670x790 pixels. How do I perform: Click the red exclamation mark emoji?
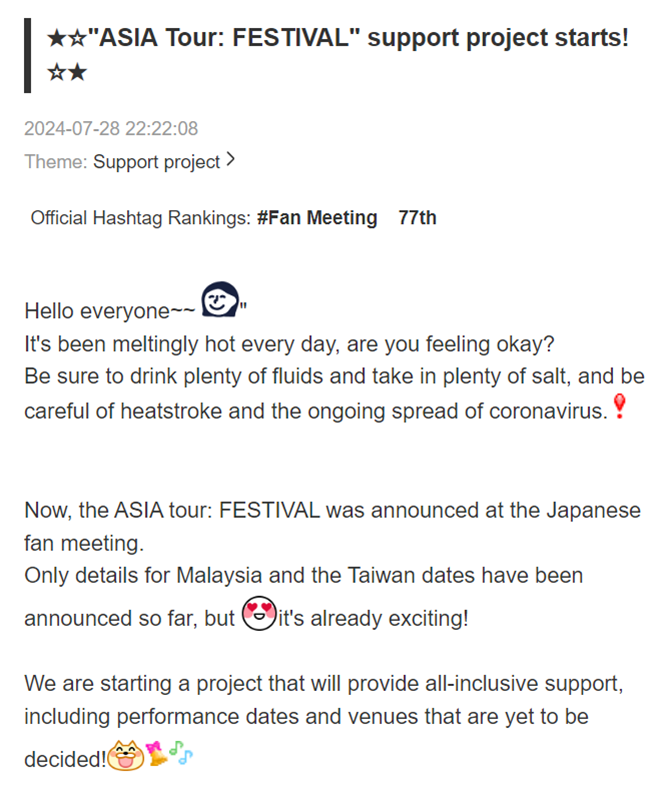click(619, 406)
